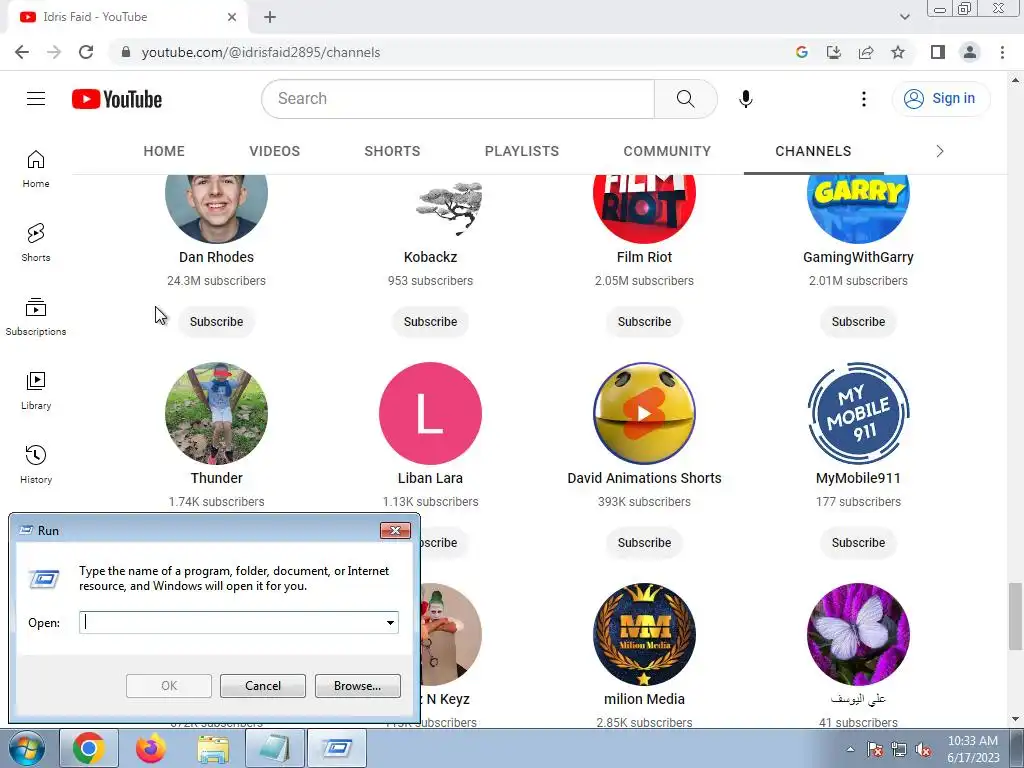Switch to the COMMUNITY tab
Screen dimensions: 1024x768
pyautogui.click(x=667, y=152)
